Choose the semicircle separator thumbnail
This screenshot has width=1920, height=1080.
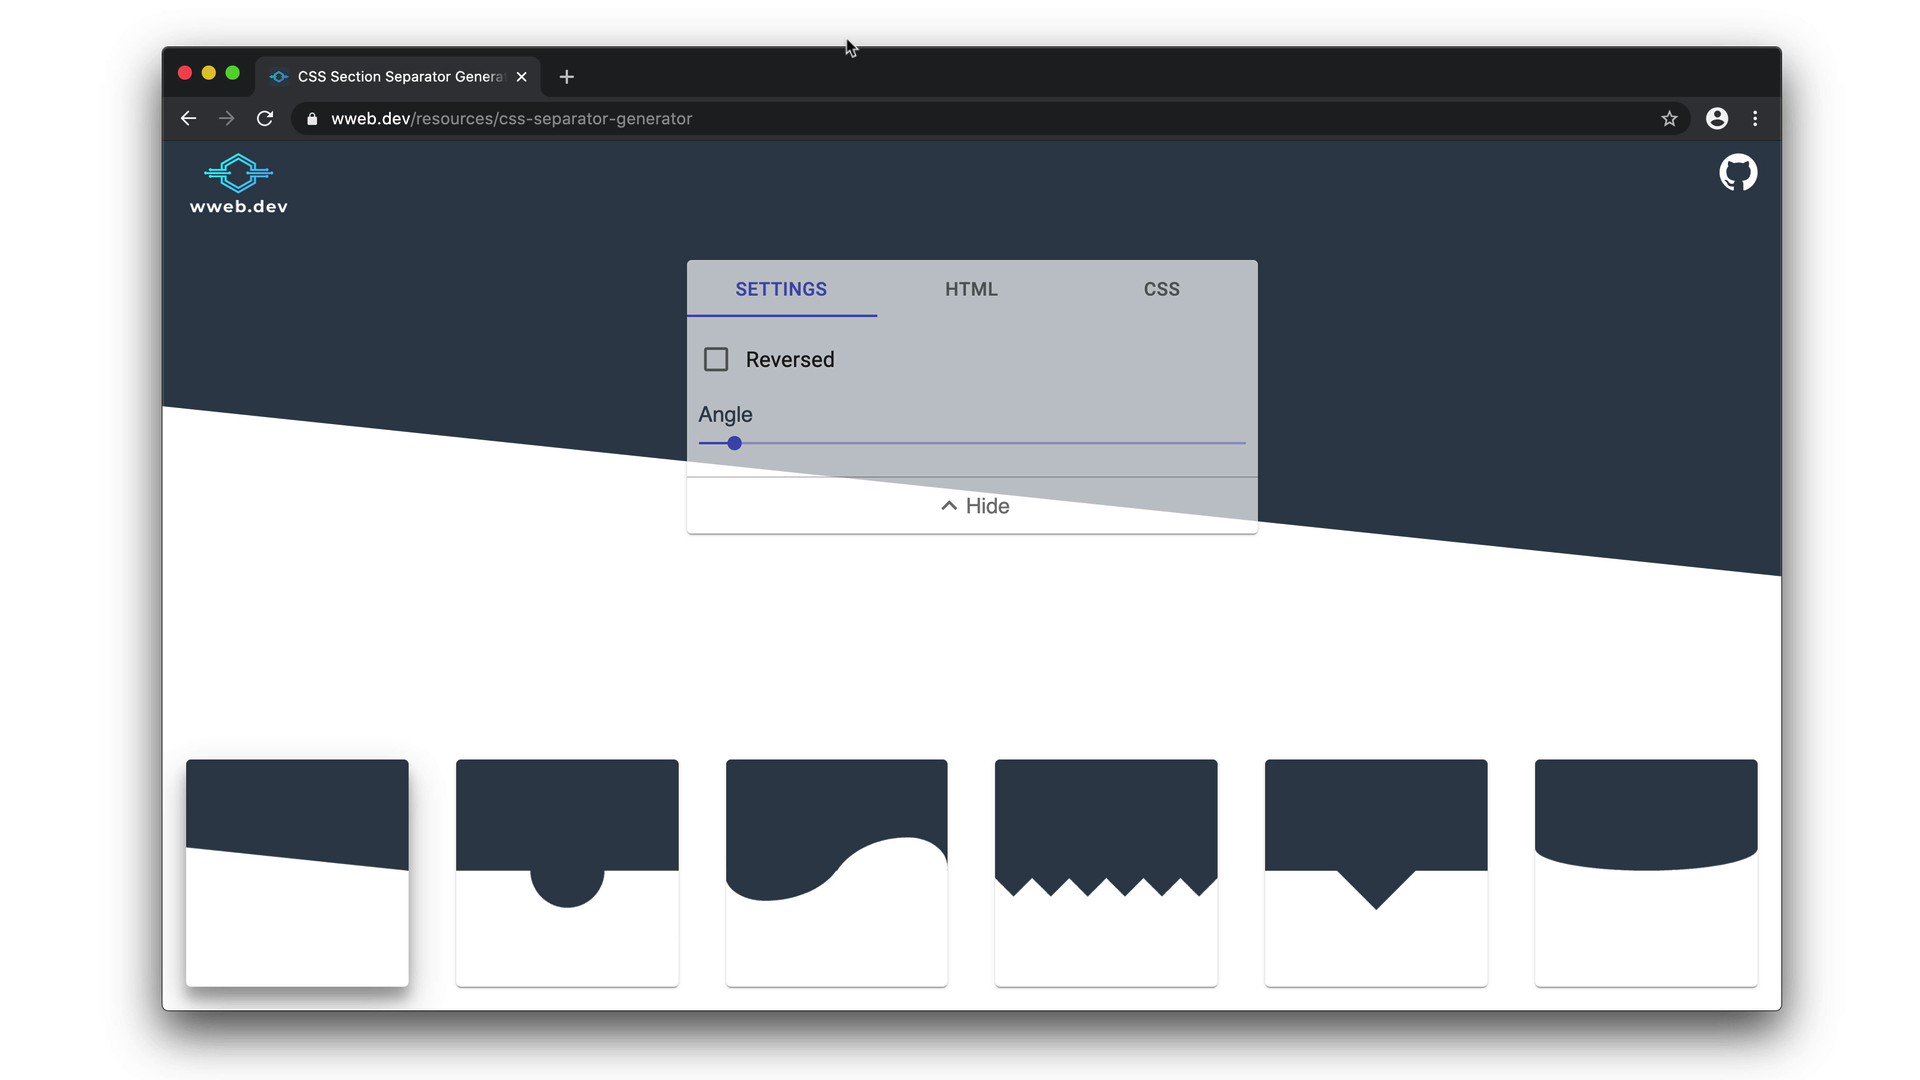567,872
